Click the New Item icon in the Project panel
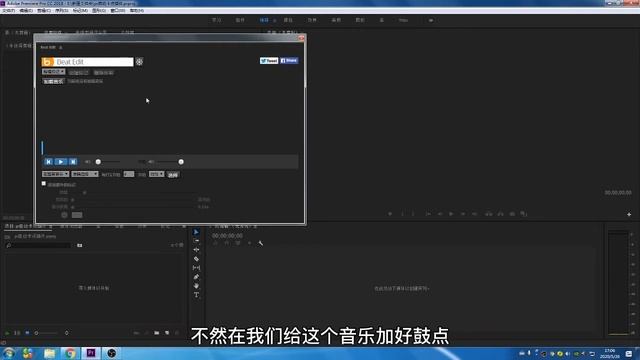 (x=167, y=333)
